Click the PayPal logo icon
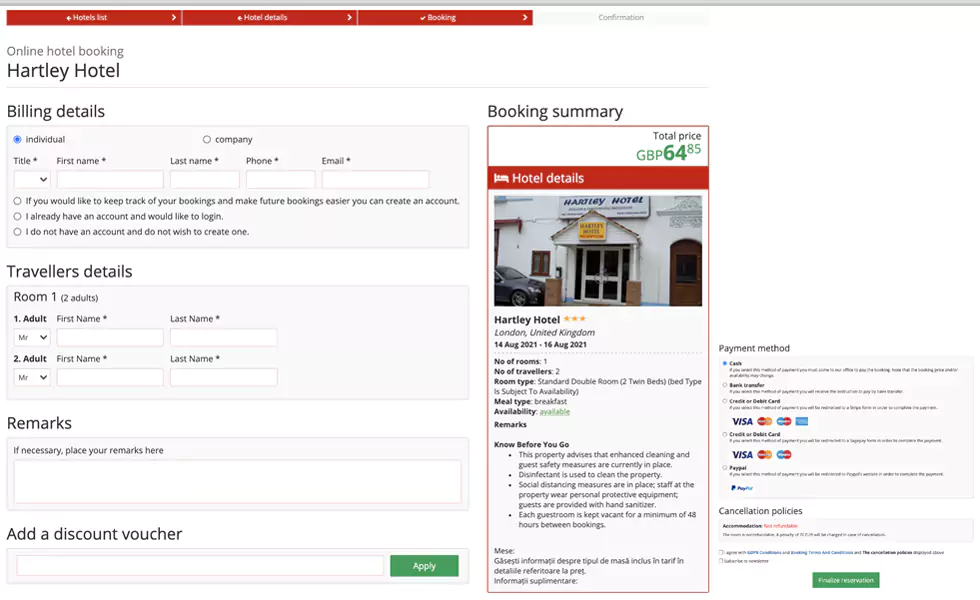980x600 pixels. (x=742, y=487)
